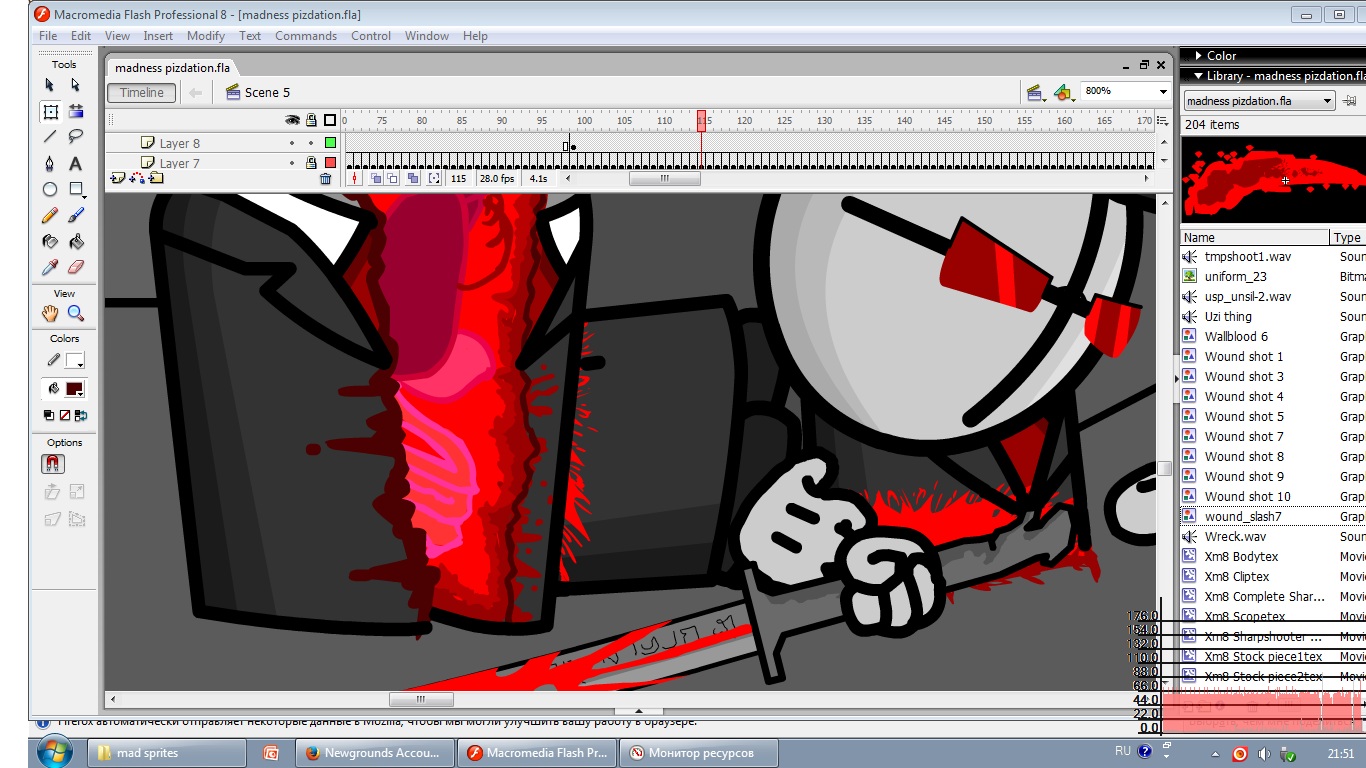Viewport: 1366px width, 768px height.
Task: Click the Insert Layer icon
Action: [118, 178]
